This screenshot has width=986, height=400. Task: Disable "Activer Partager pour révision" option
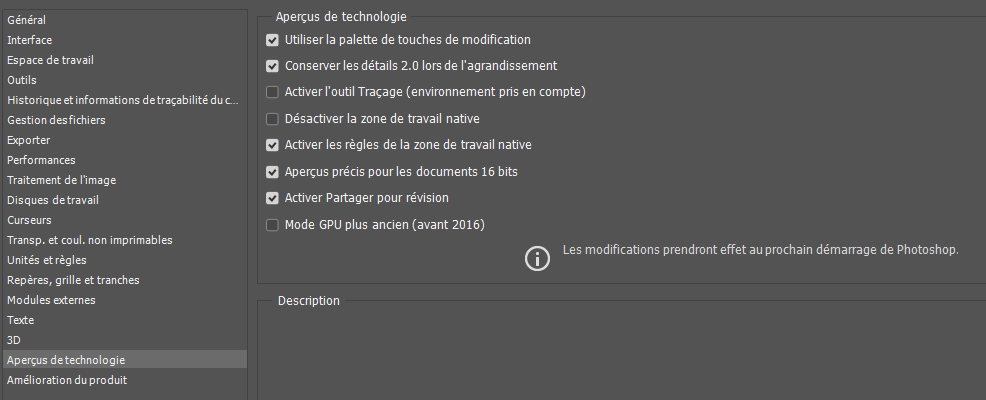pos(273,198)
